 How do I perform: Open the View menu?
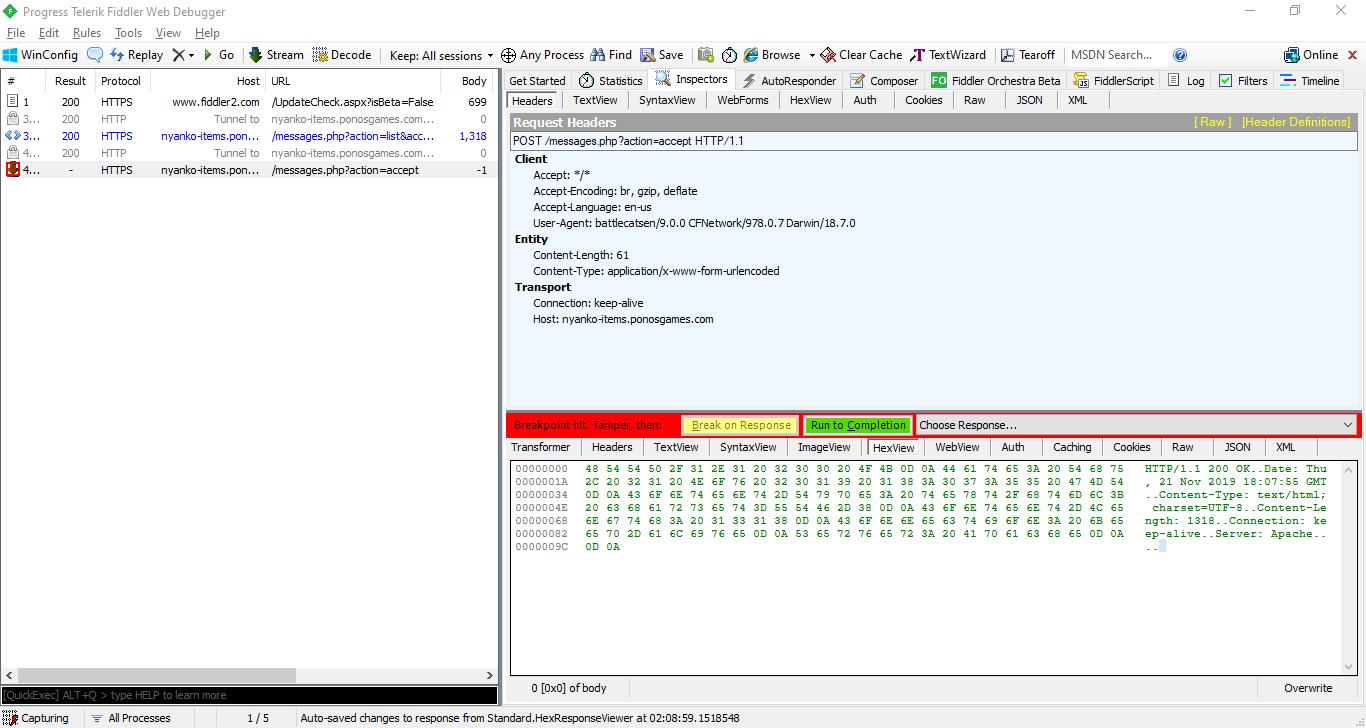click(x=168, y=33)
